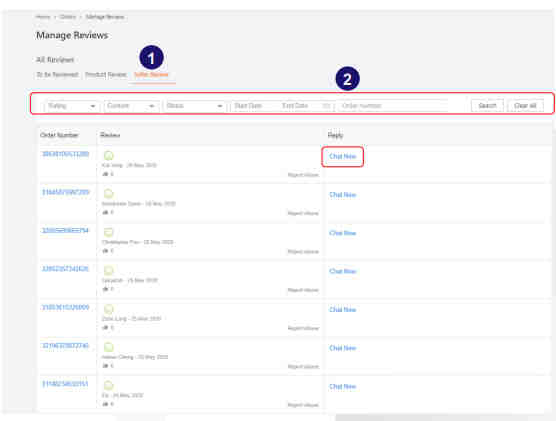
Task: Click the Search button
Action: [x=487, y=106]
